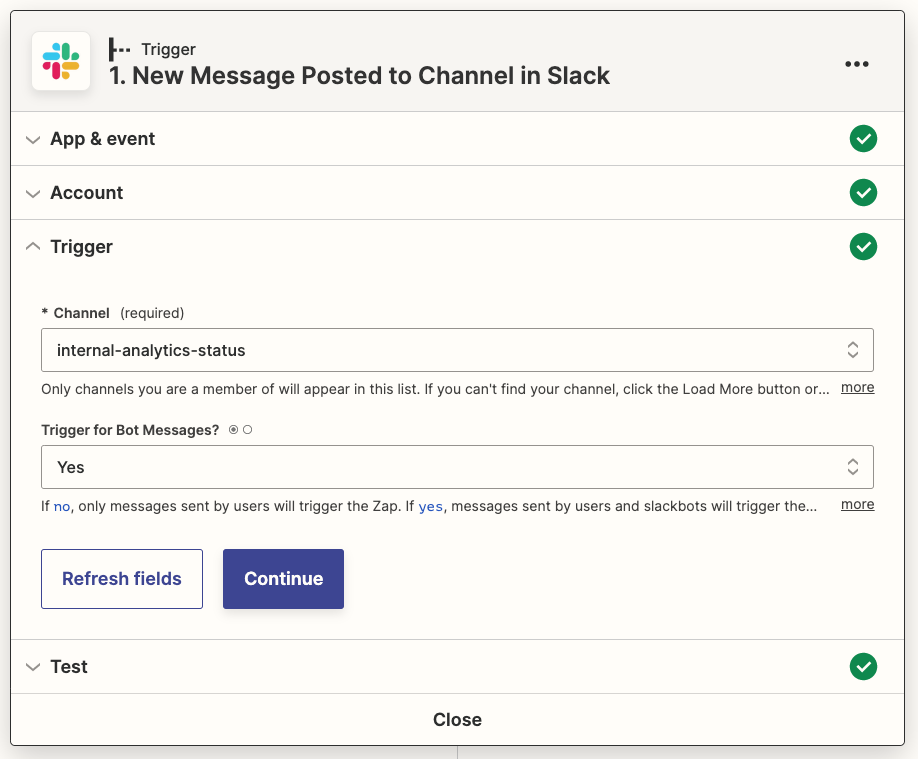Screen dimensions: 918x759
Task: Open the 'more' link under the Channel field
Action: (857, 388)
